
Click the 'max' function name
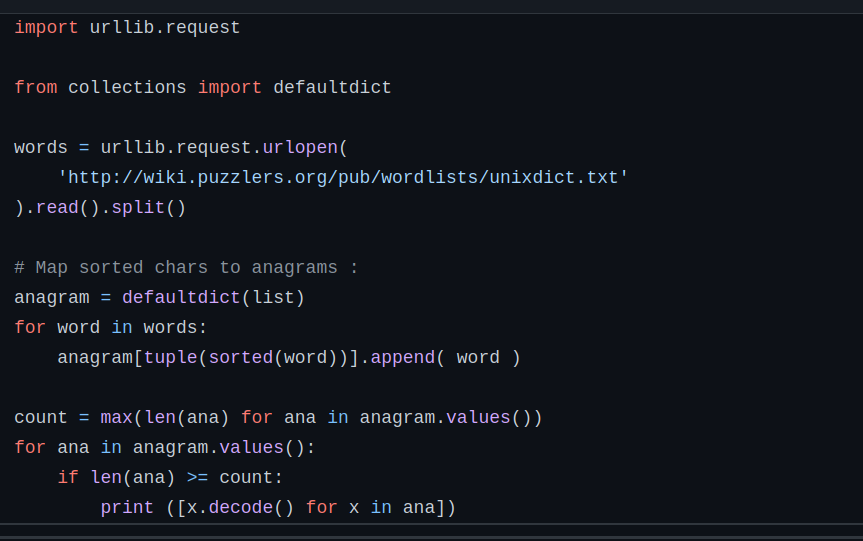[x=116, y=418]
